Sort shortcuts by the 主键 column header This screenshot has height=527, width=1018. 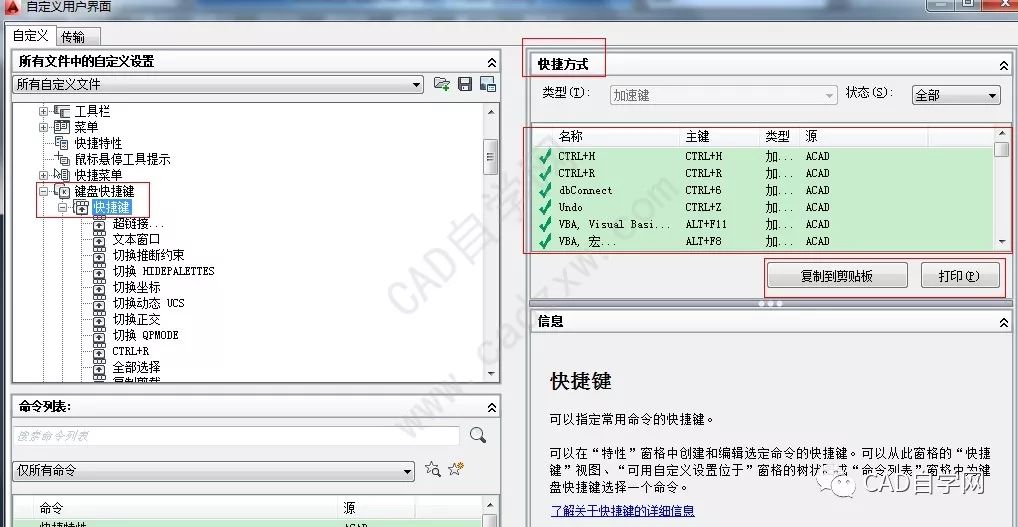pyautogui.click(x=719, y=136)
